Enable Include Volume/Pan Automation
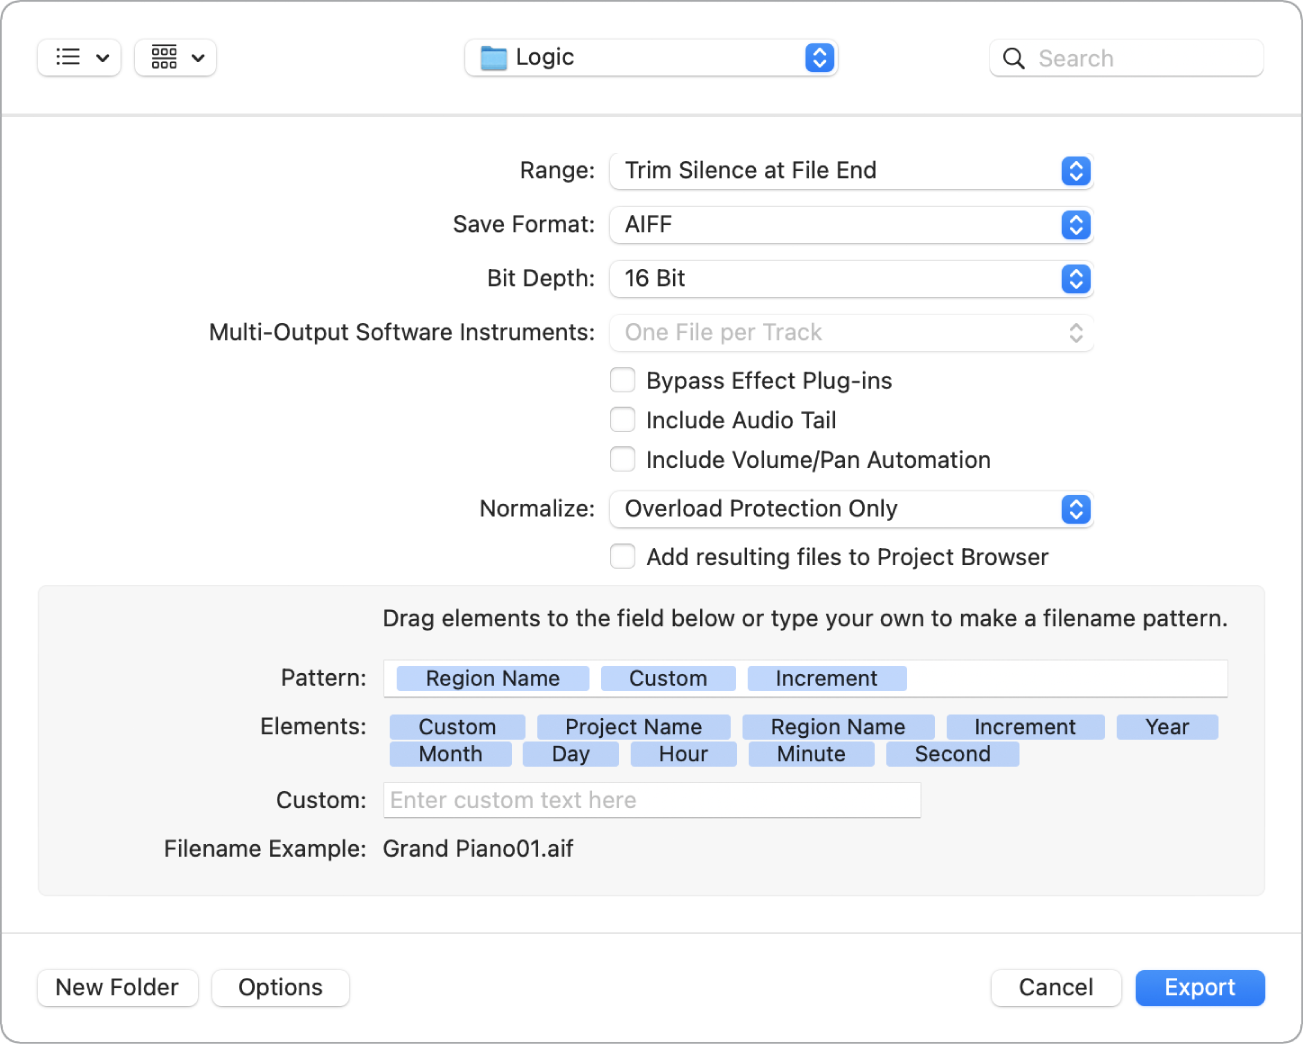 (x=623, y=460)
